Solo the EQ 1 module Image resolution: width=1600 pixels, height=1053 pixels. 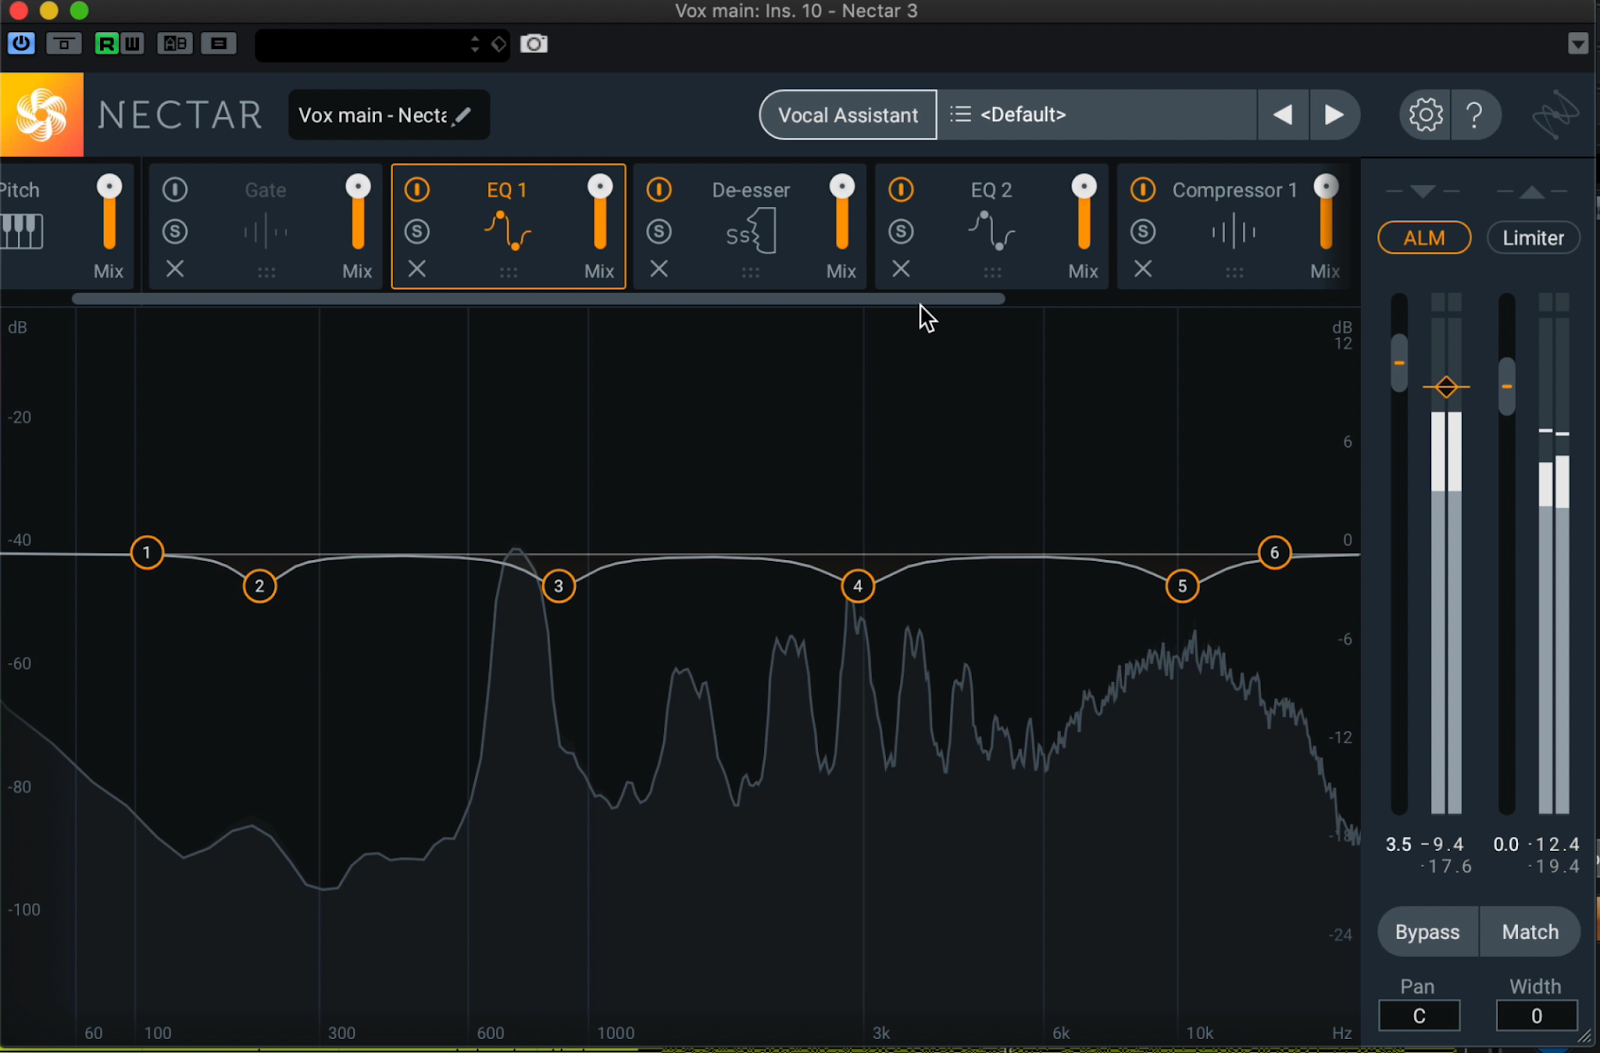tap(417, 232)
